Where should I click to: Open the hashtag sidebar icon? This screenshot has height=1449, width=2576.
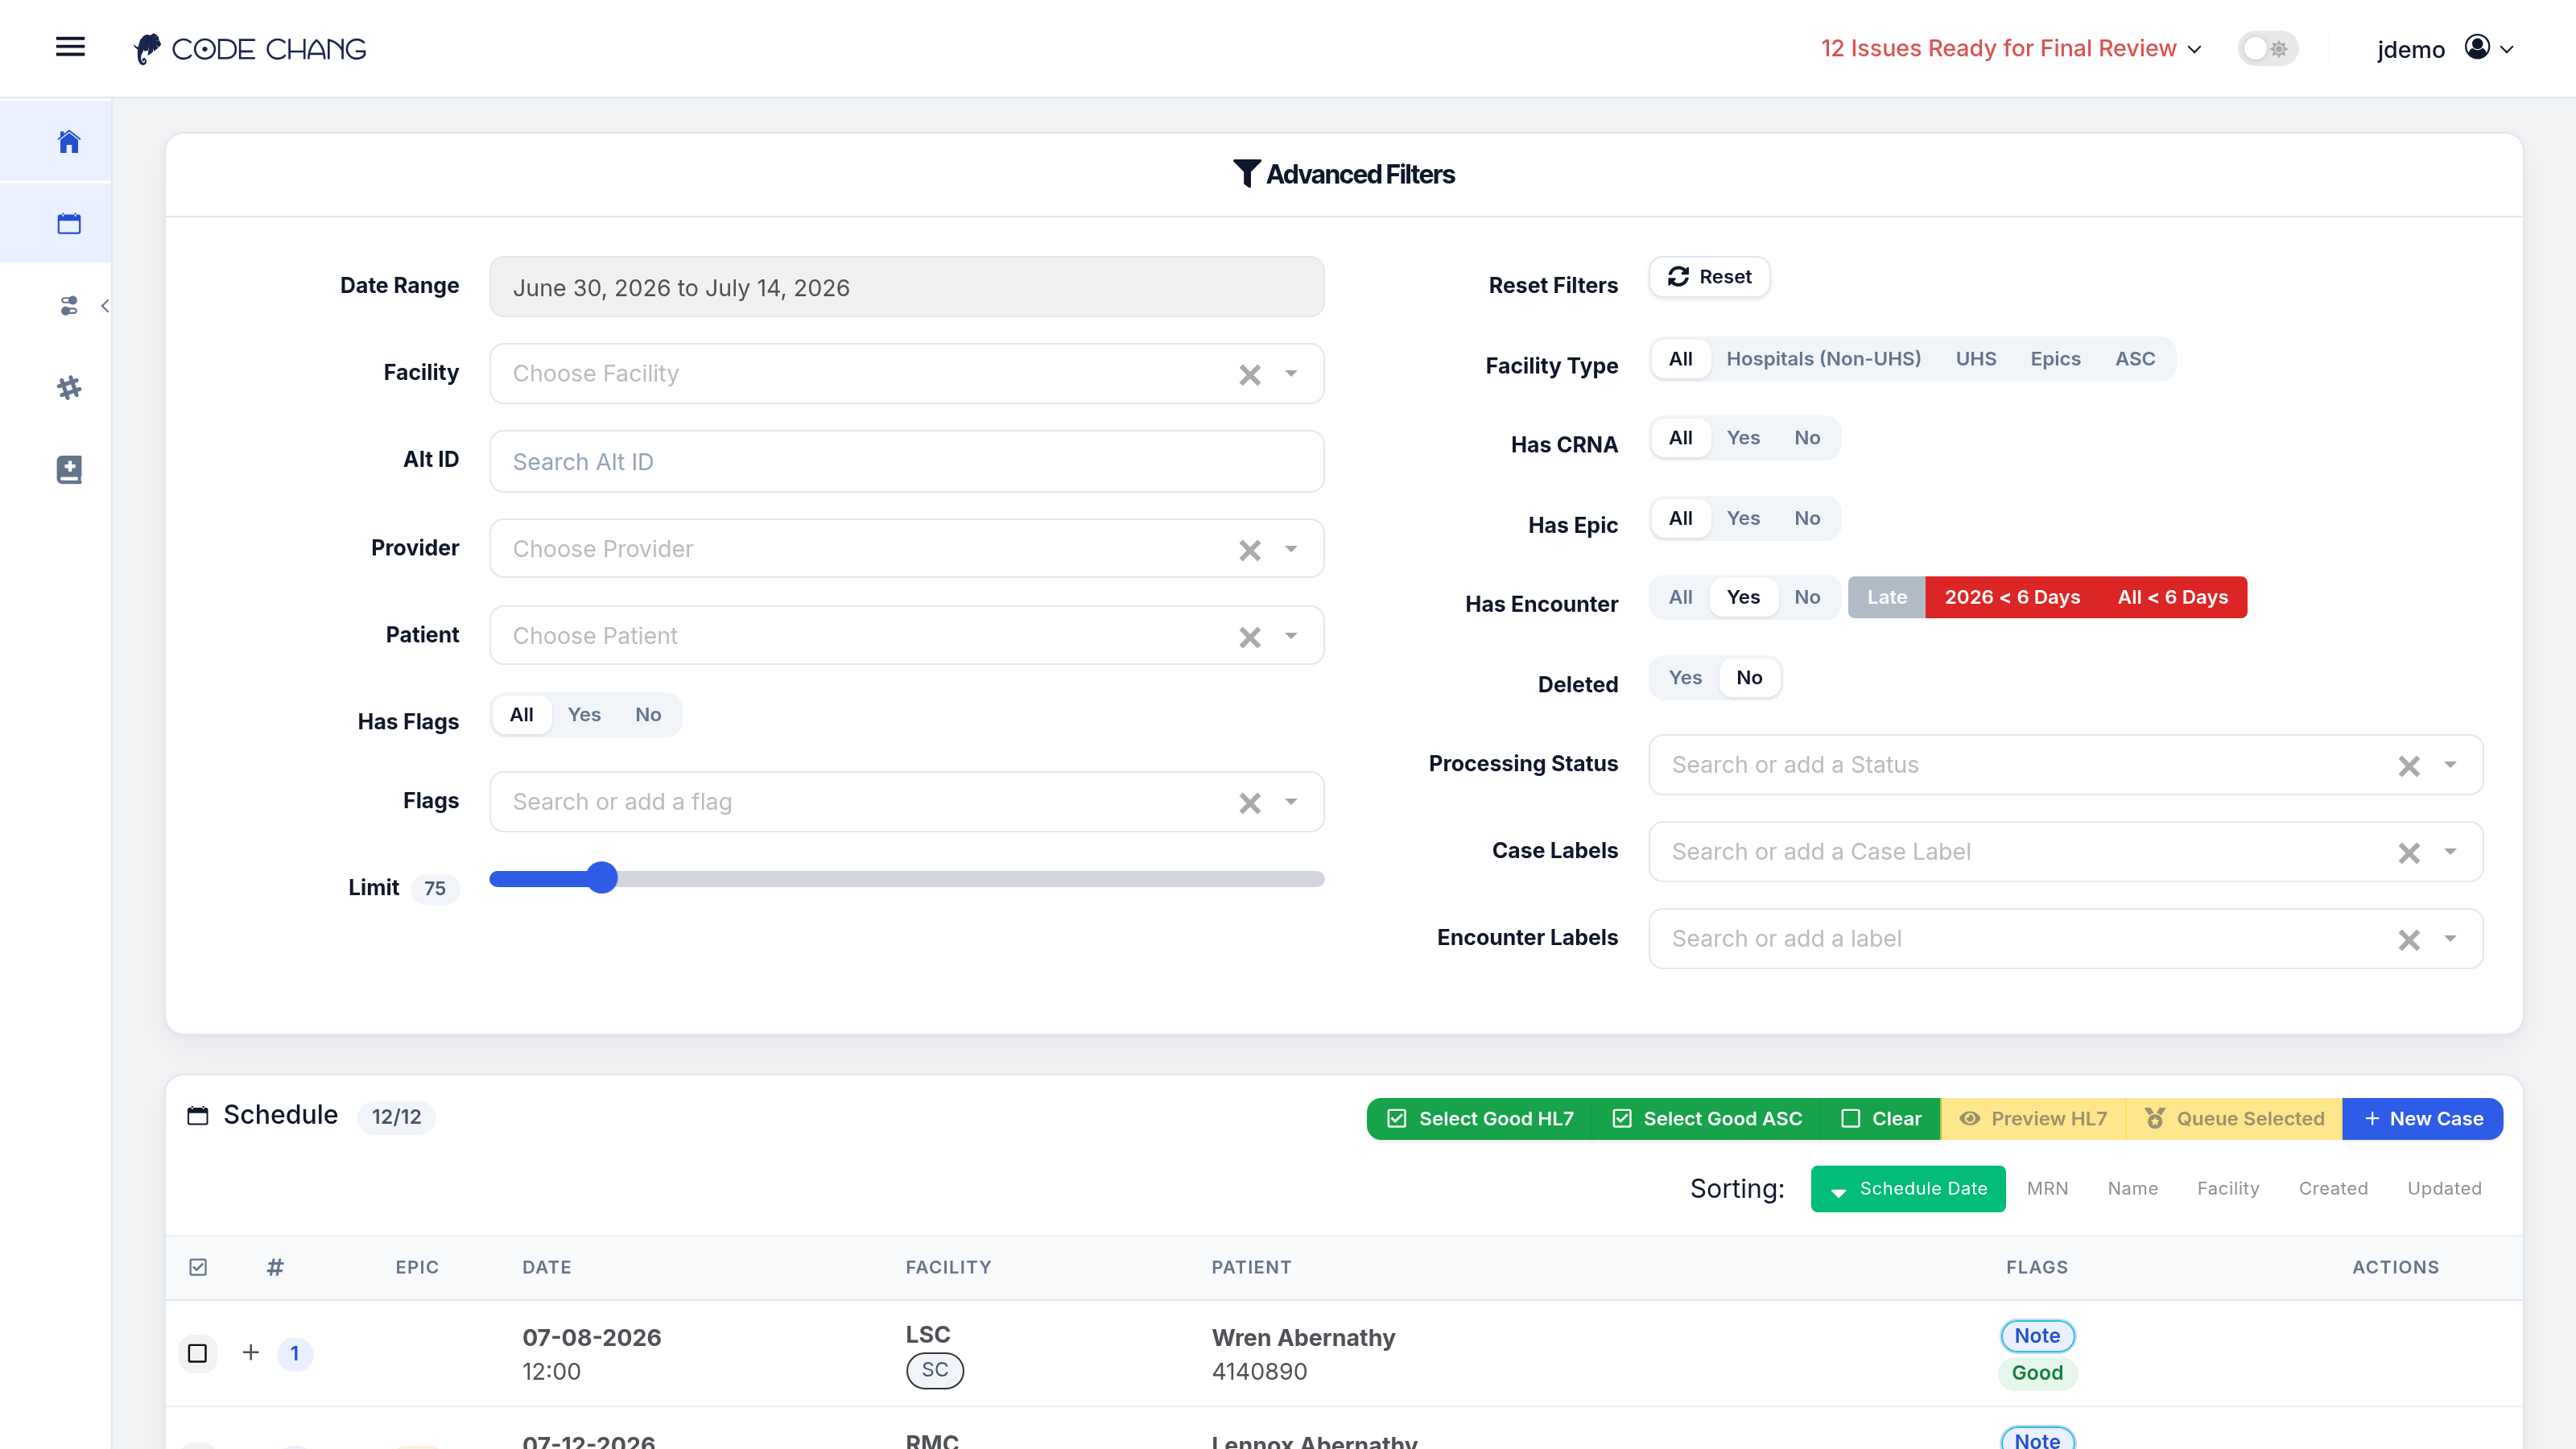[69, 387]
